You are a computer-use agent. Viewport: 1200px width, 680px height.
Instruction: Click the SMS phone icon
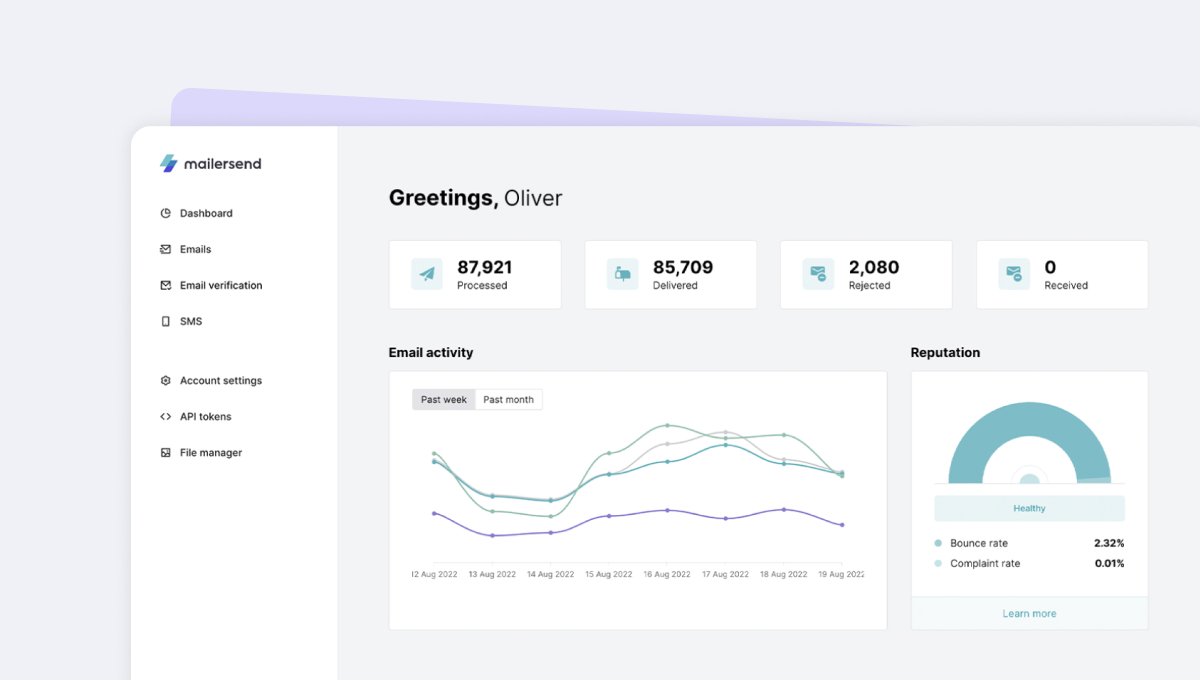click(x=166, y=321)
